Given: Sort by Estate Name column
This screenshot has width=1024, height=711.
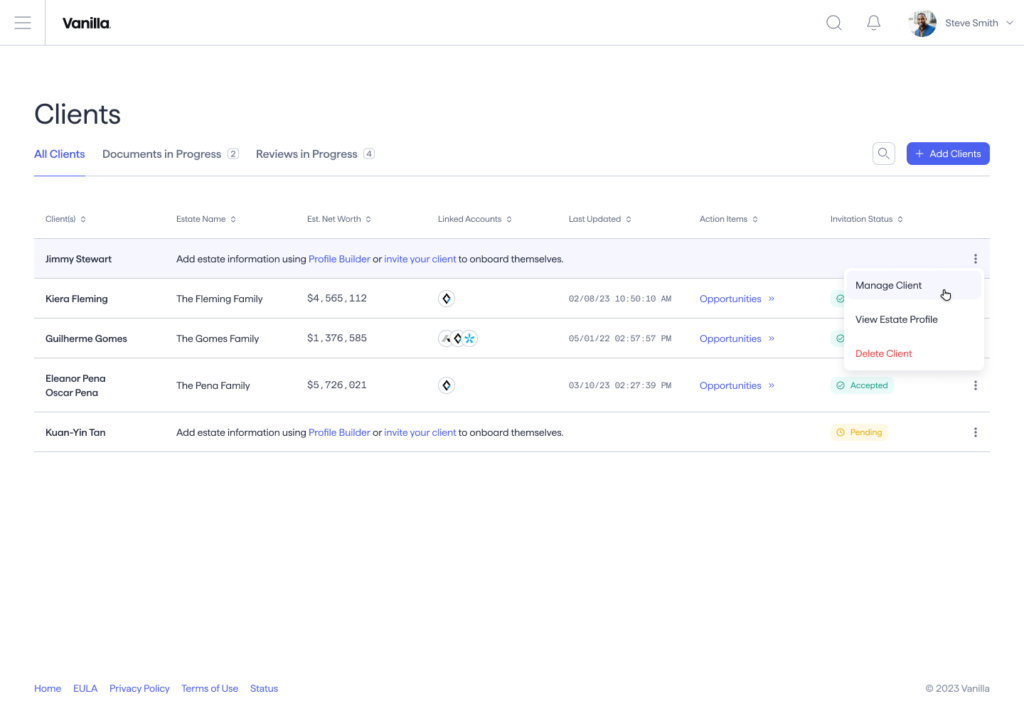Looking at the screenshot, I should [206, 219].
